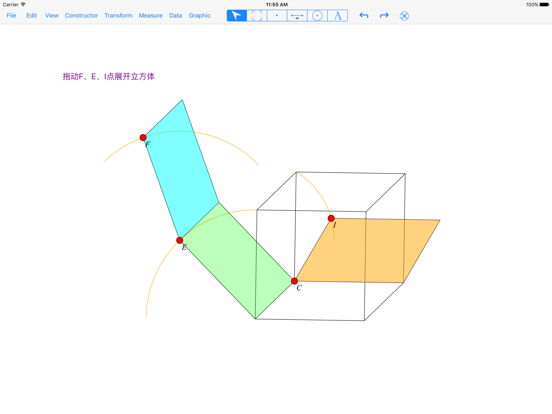Tap the circled X close icon
The height and width of the screenshot is (414, 552).
tap(404, 16)
